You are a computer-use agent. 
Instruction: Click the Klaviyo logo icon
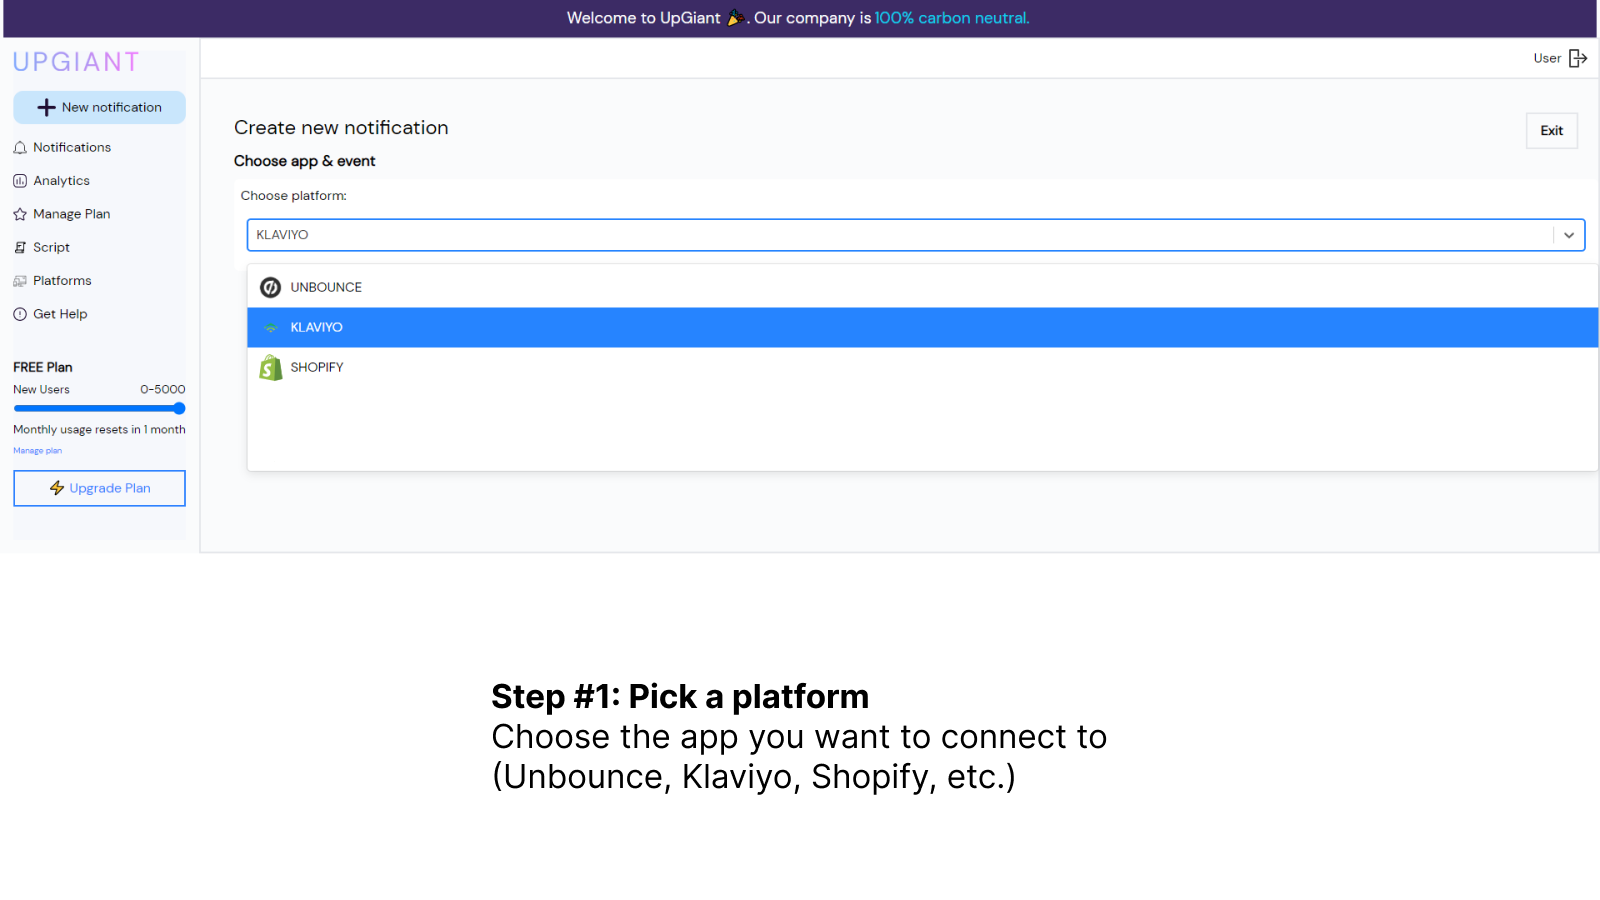pos(270,328)
